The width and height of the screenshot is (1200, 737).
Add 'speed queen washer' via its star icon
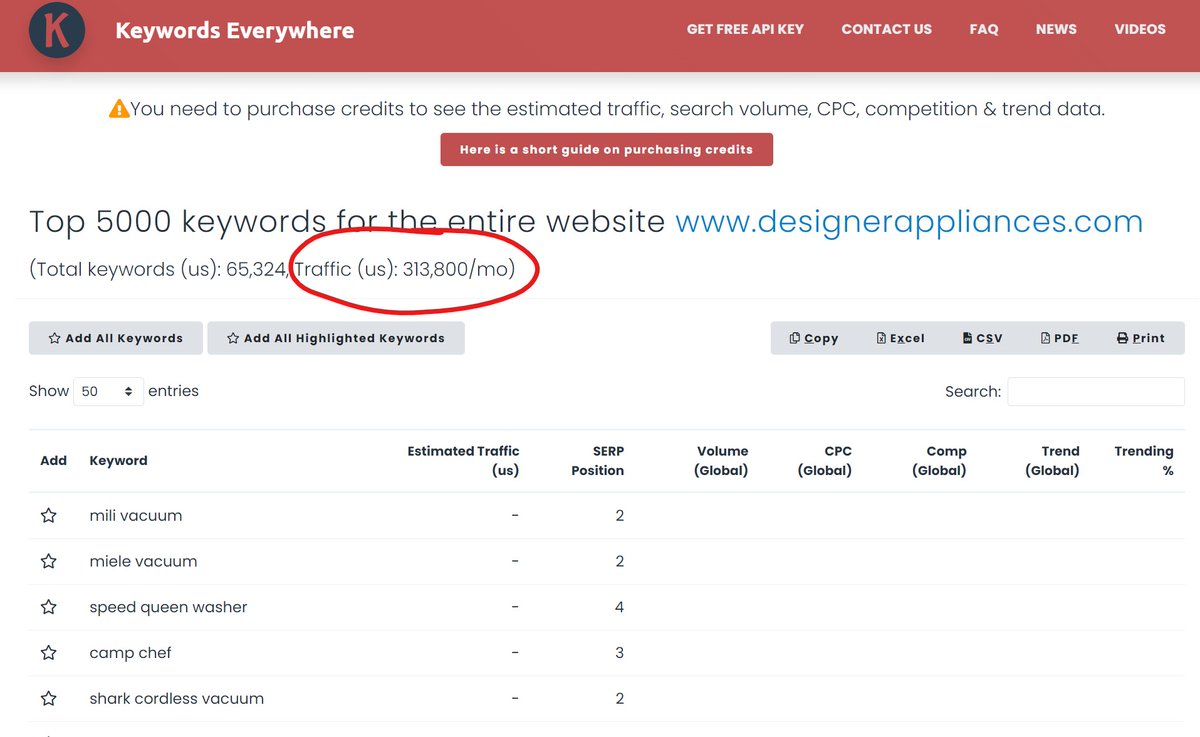coord(48,607)
